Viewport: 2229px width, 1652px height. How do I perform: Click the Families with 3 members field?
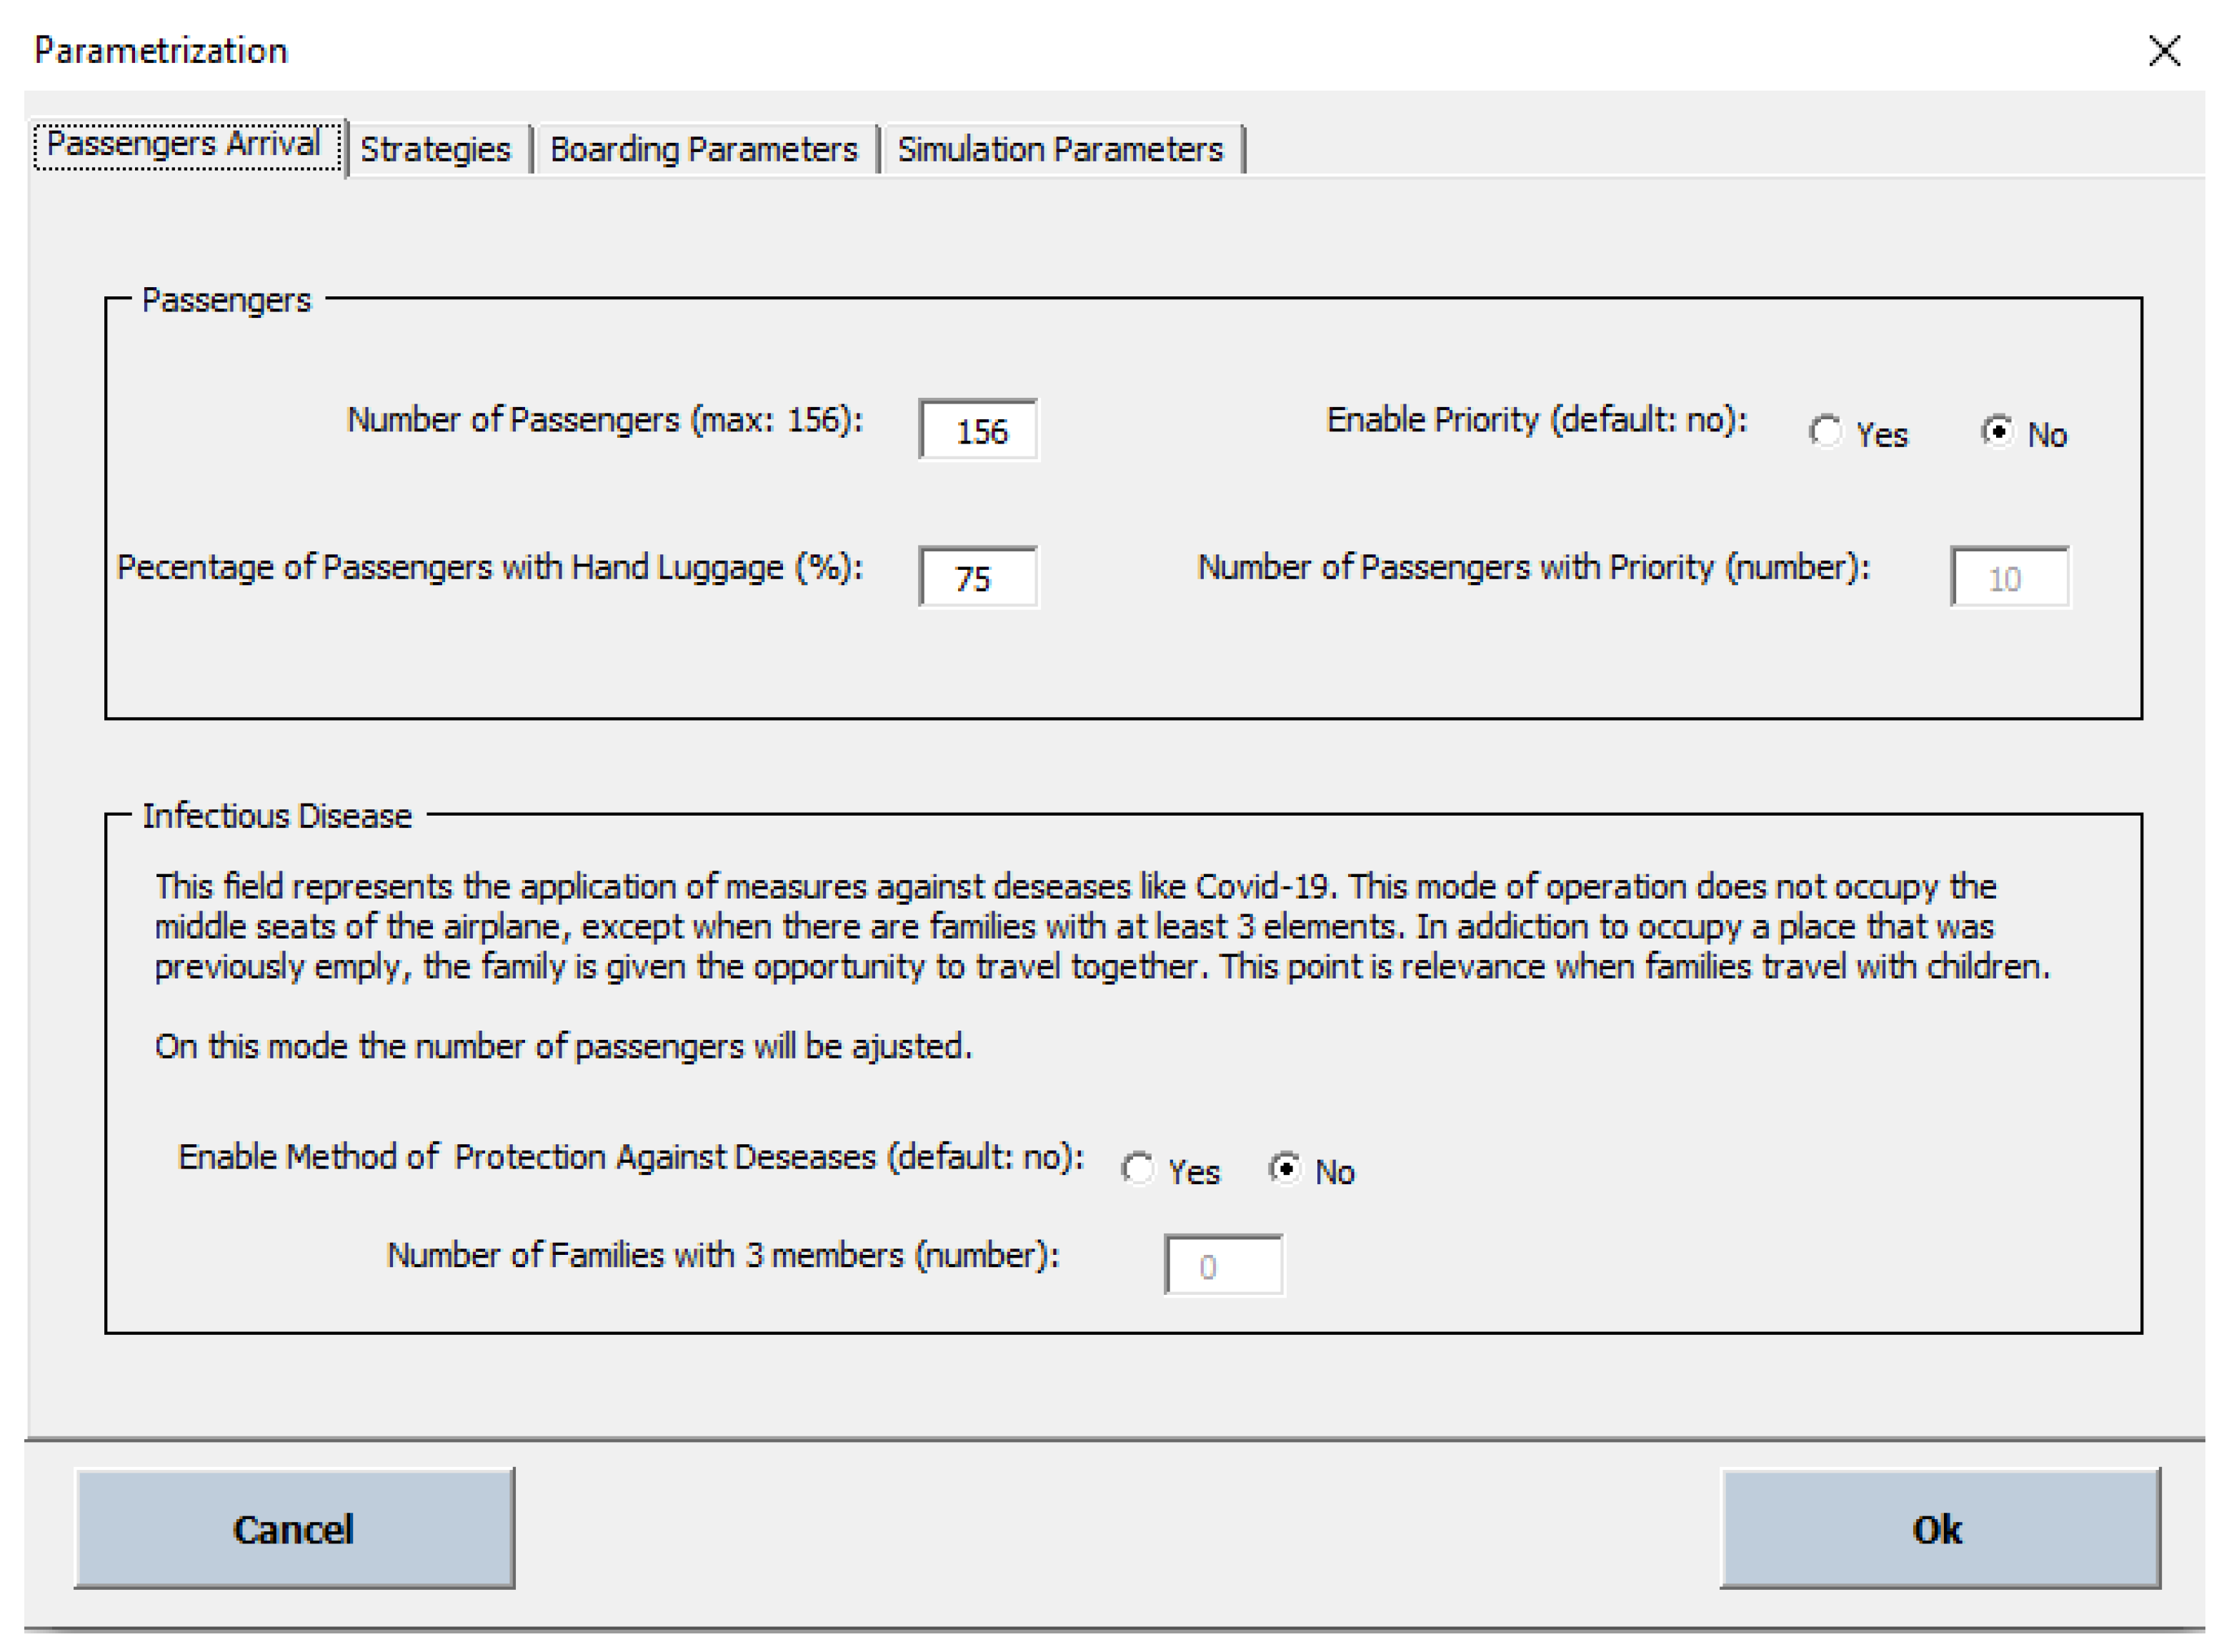tap(1223, 1266)
